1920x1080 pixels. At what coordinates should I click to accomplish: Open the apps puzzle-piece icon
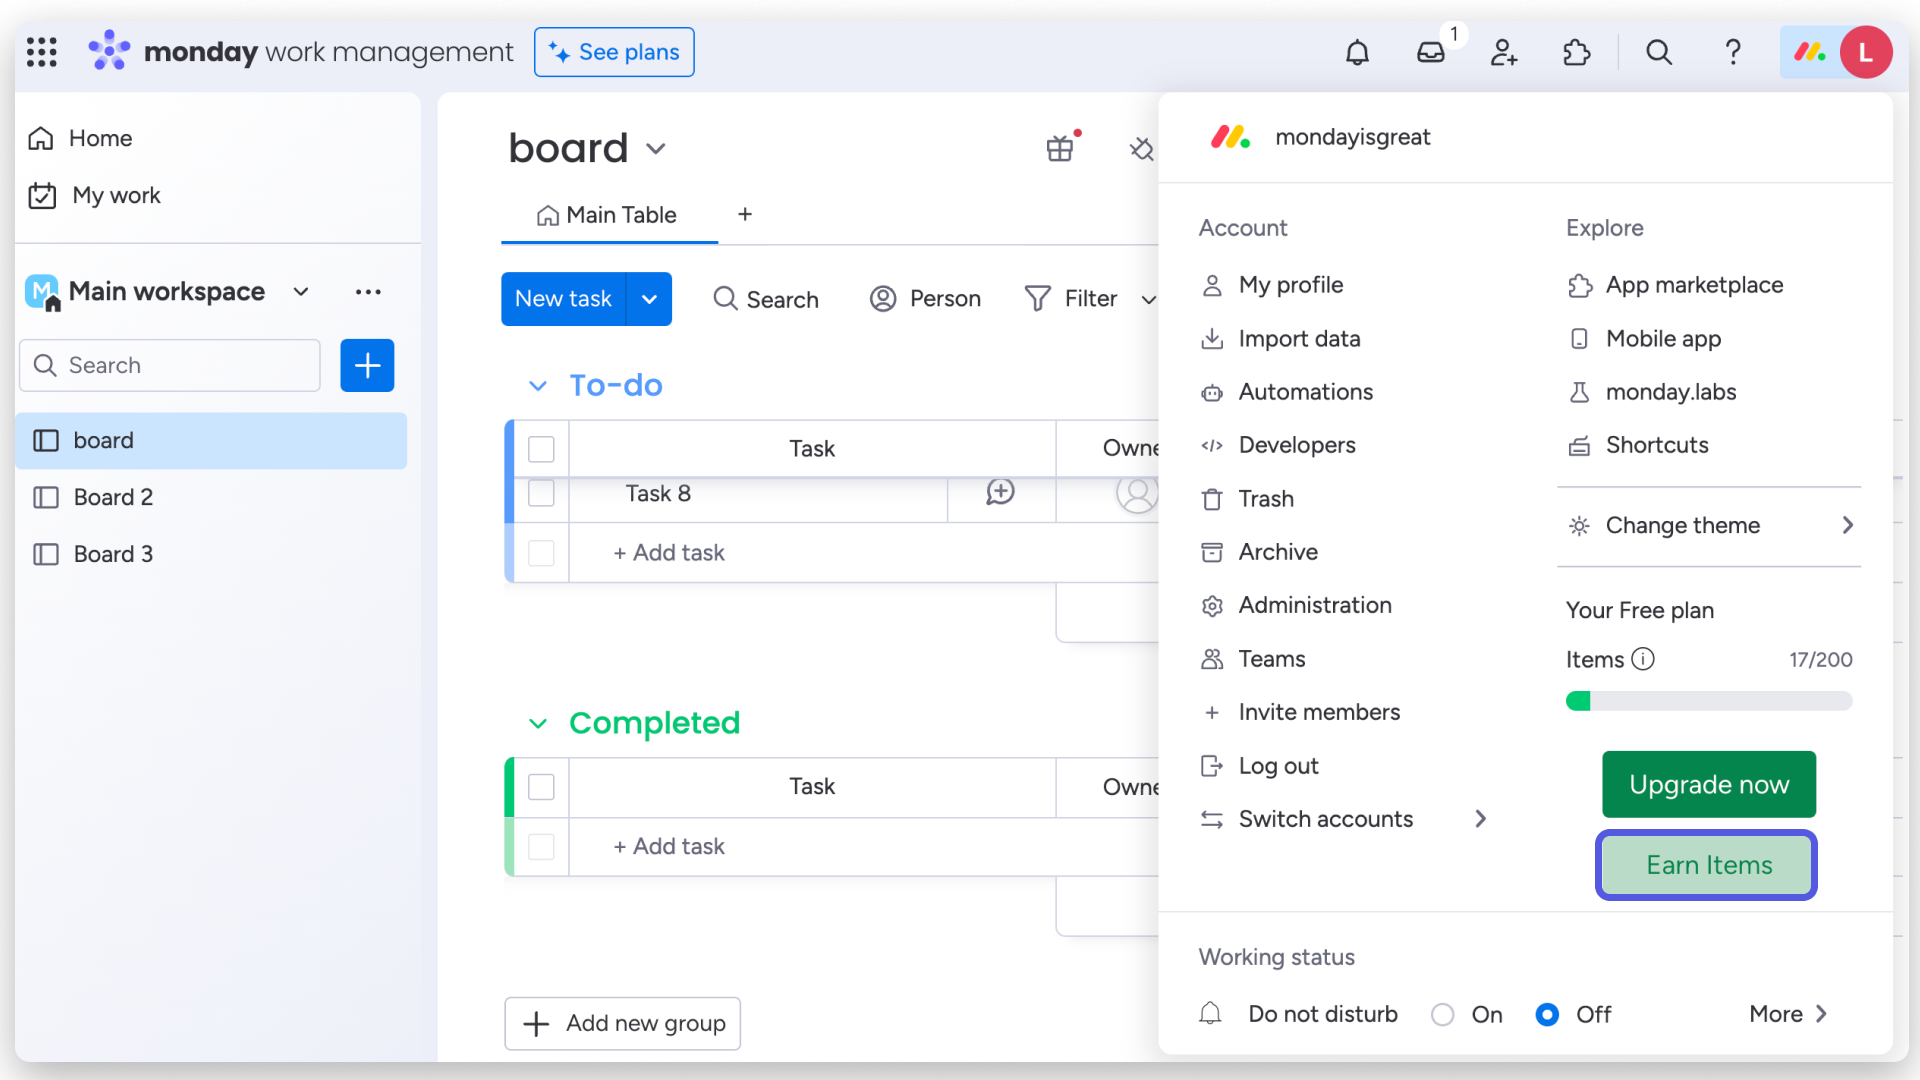(1577, 52)
